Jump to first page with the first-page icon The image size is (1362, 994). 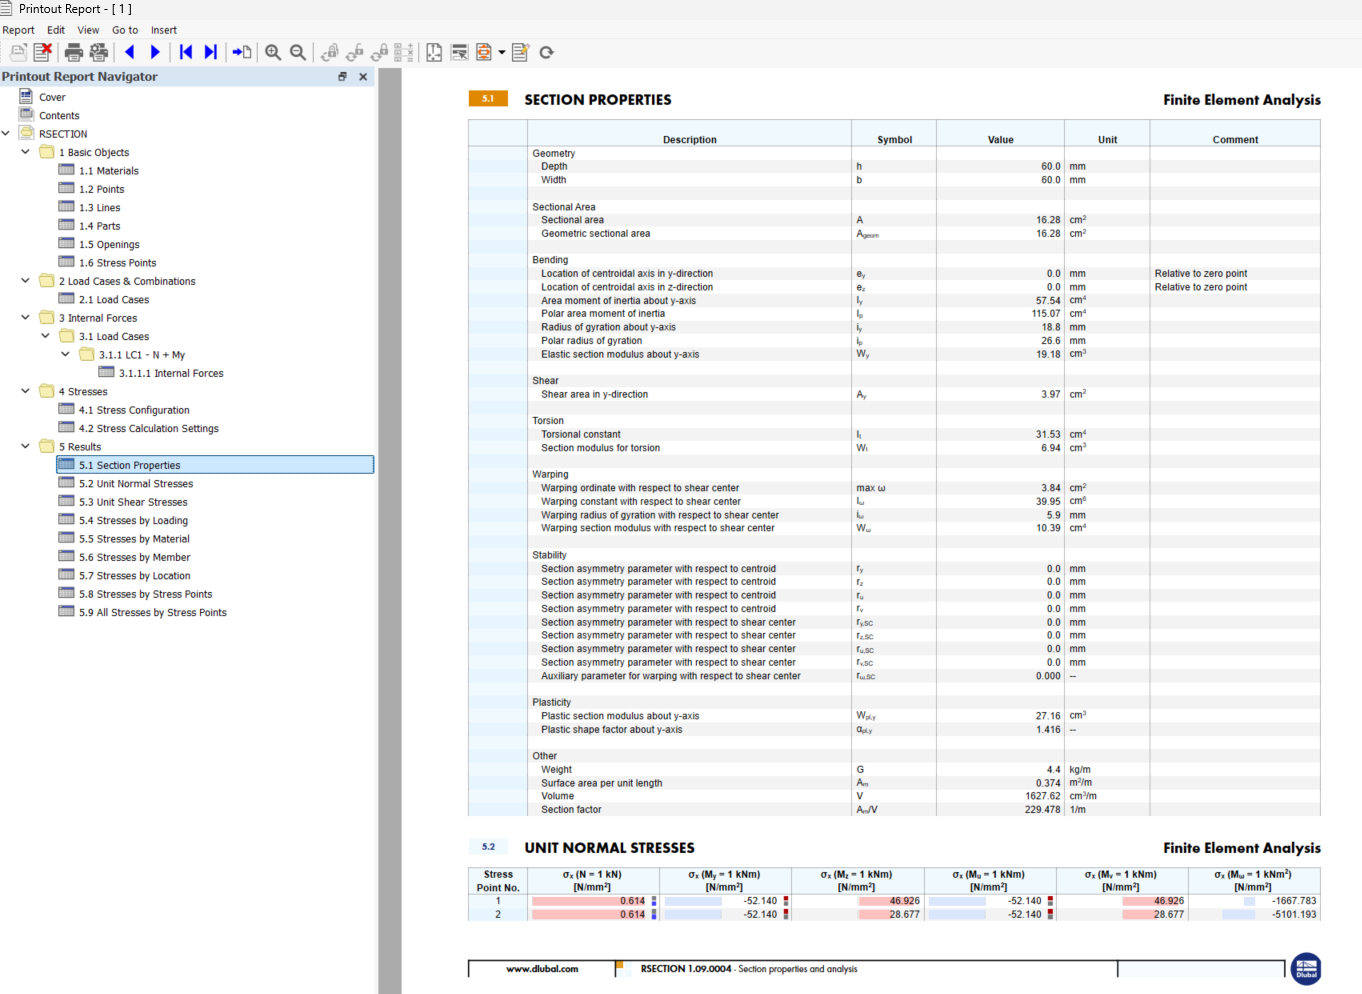point(185,52)
